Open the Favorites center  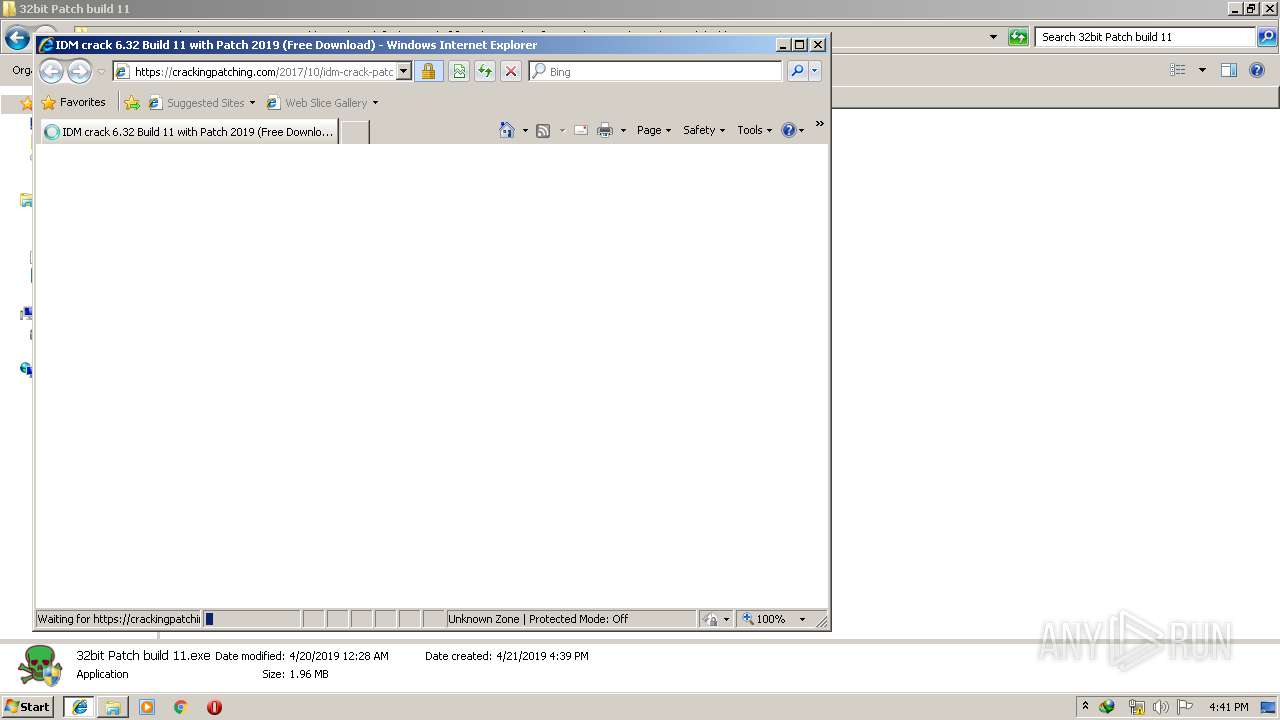point(73,102)
